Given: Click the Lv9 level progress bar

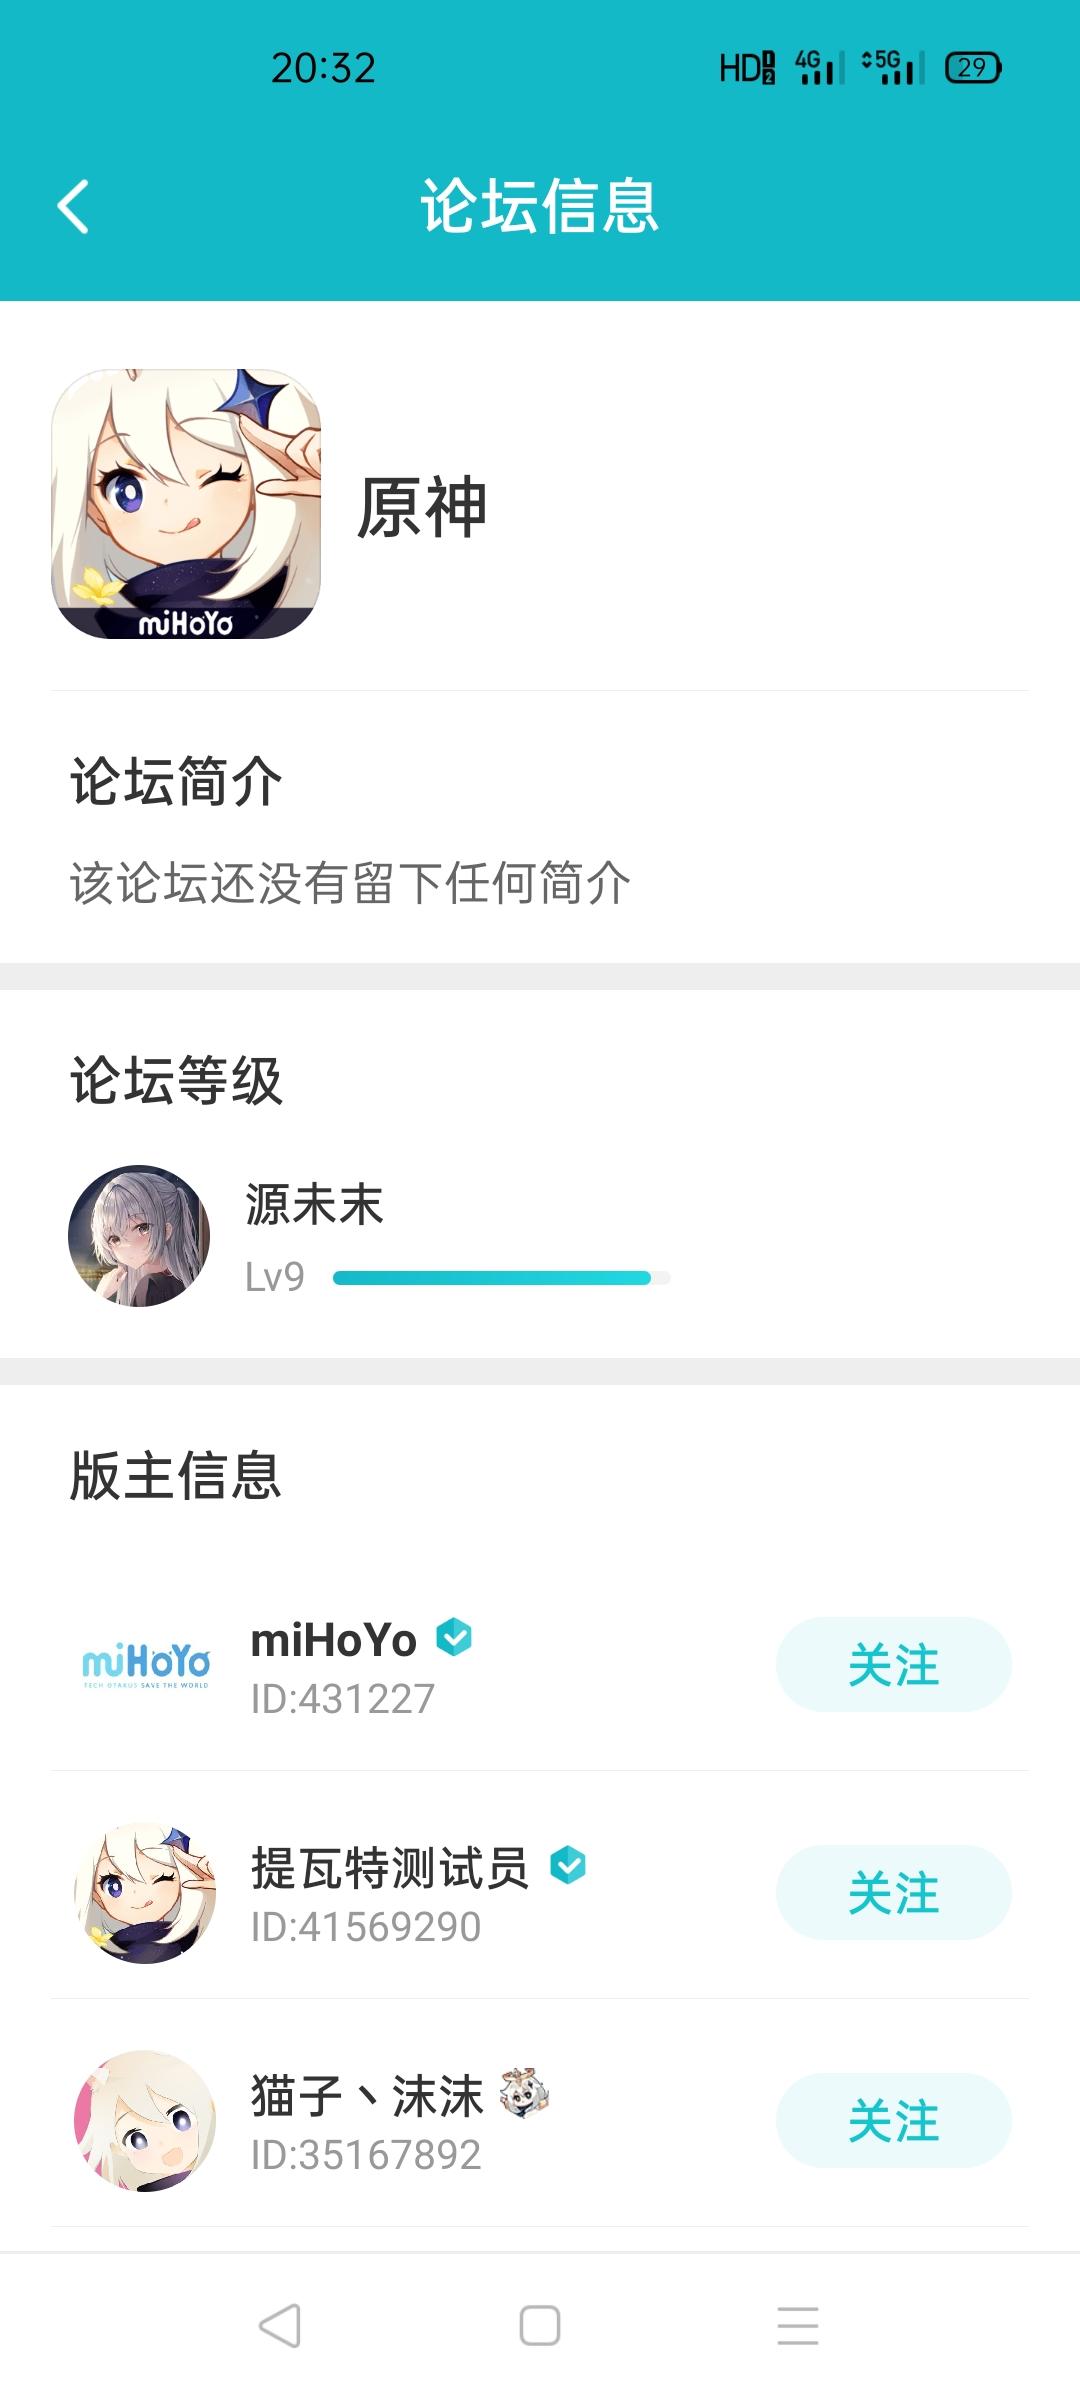Looking at the screenshot, I should (501, 1278).
